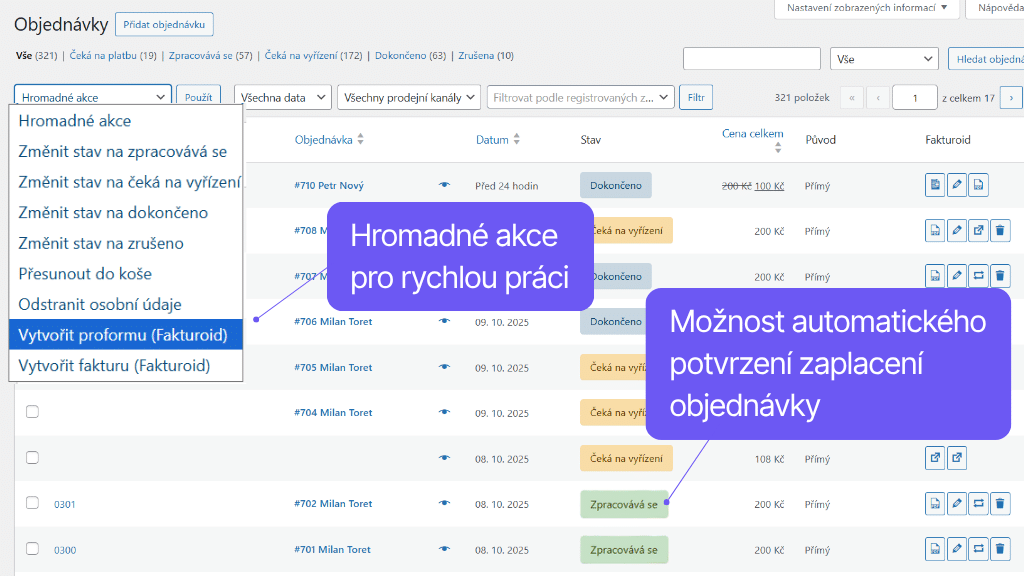Select Přesunout do koše bulk action
The height and width of the screenshot is (576, 1024).
(x=85, y=273)
